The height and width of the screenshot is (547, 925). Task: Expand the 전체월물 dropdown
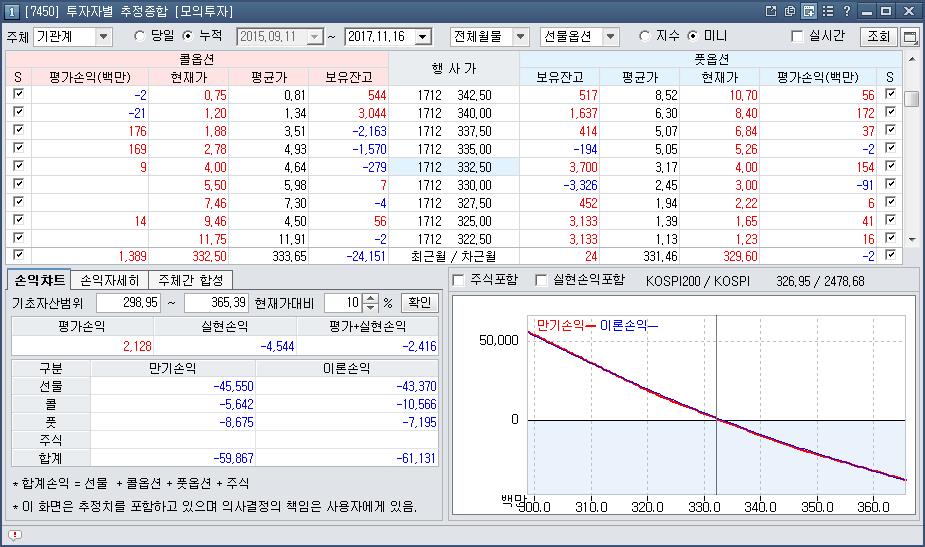pos(520,37)
